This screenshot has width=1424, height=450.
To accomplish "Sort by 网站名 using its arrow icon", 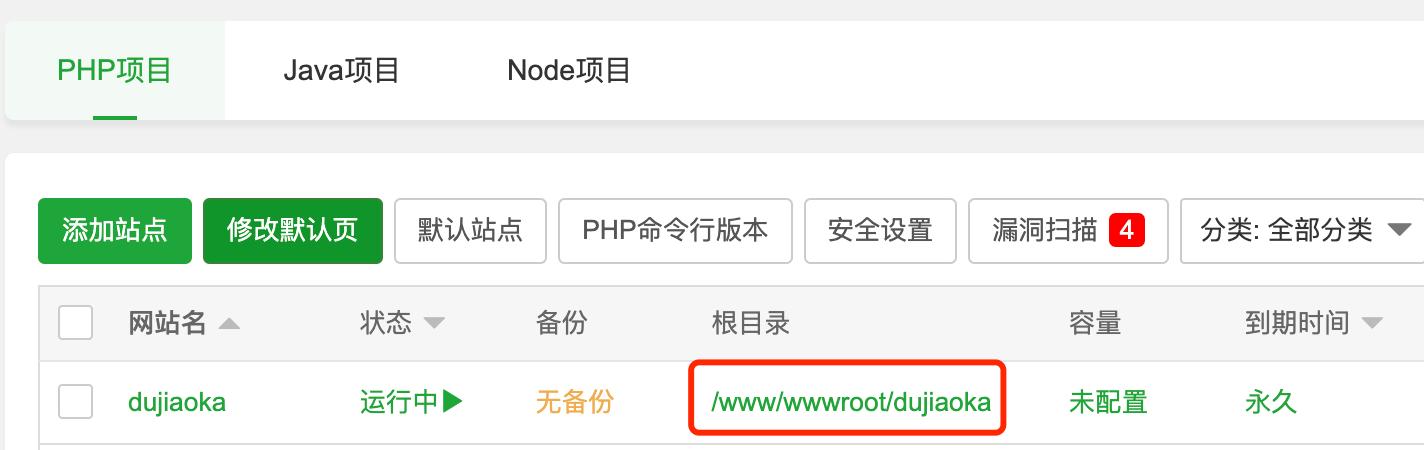I will (229, 323).
